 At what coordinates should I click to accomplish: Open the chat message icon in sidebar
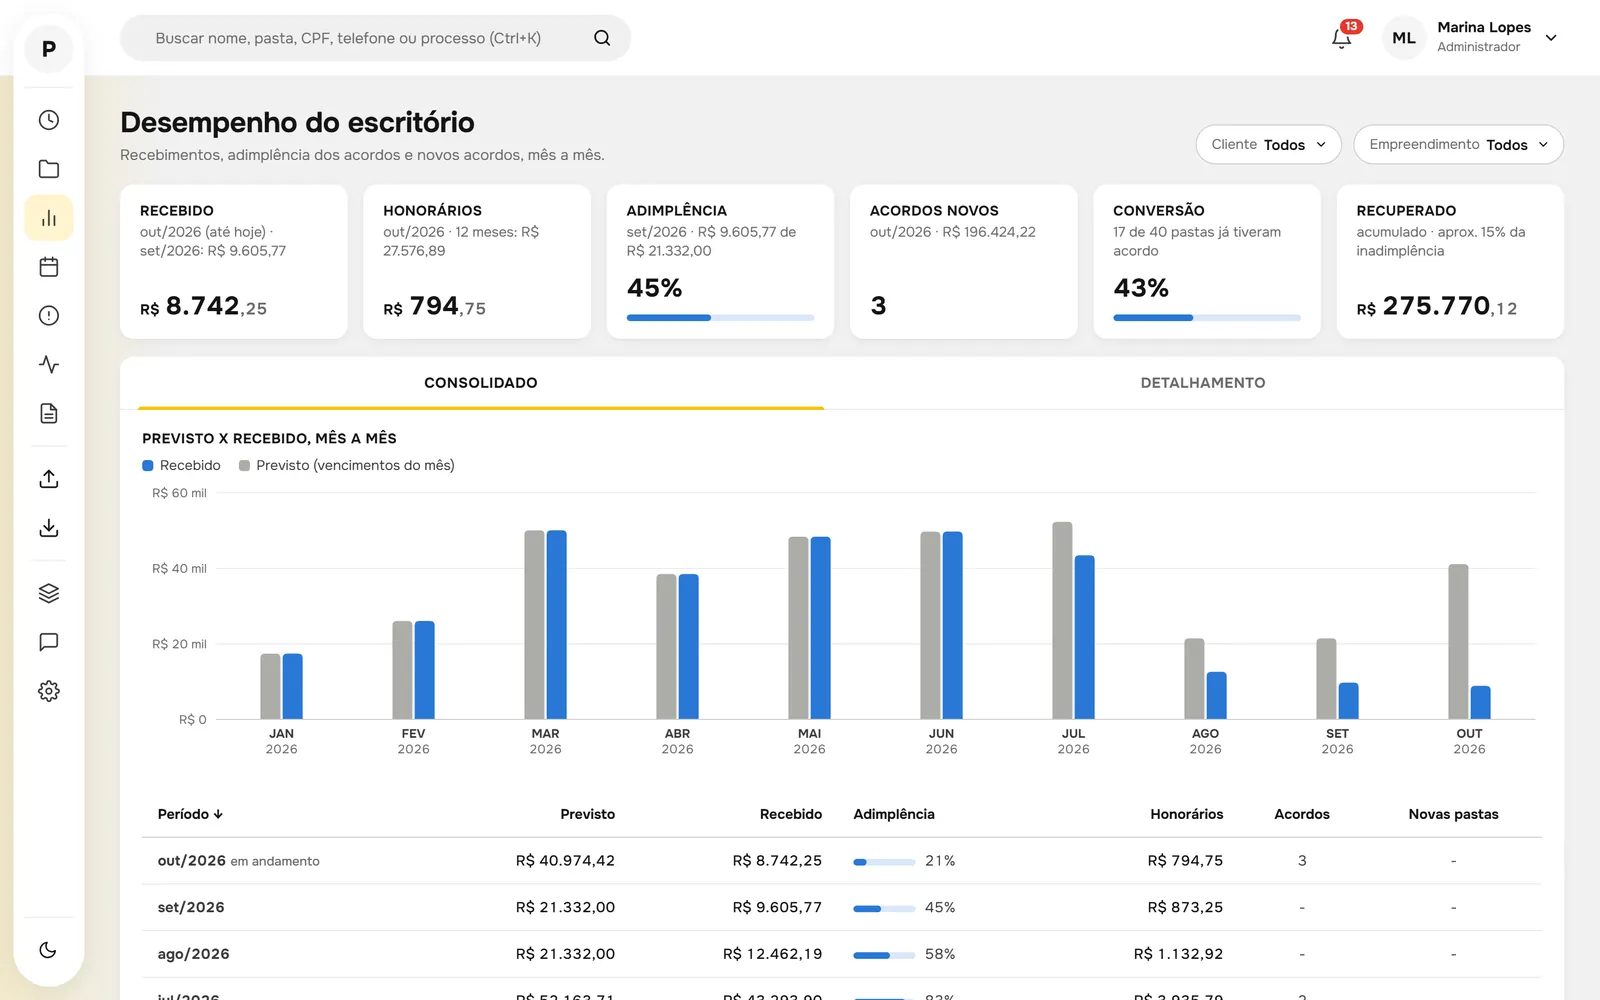coord(48,642)
